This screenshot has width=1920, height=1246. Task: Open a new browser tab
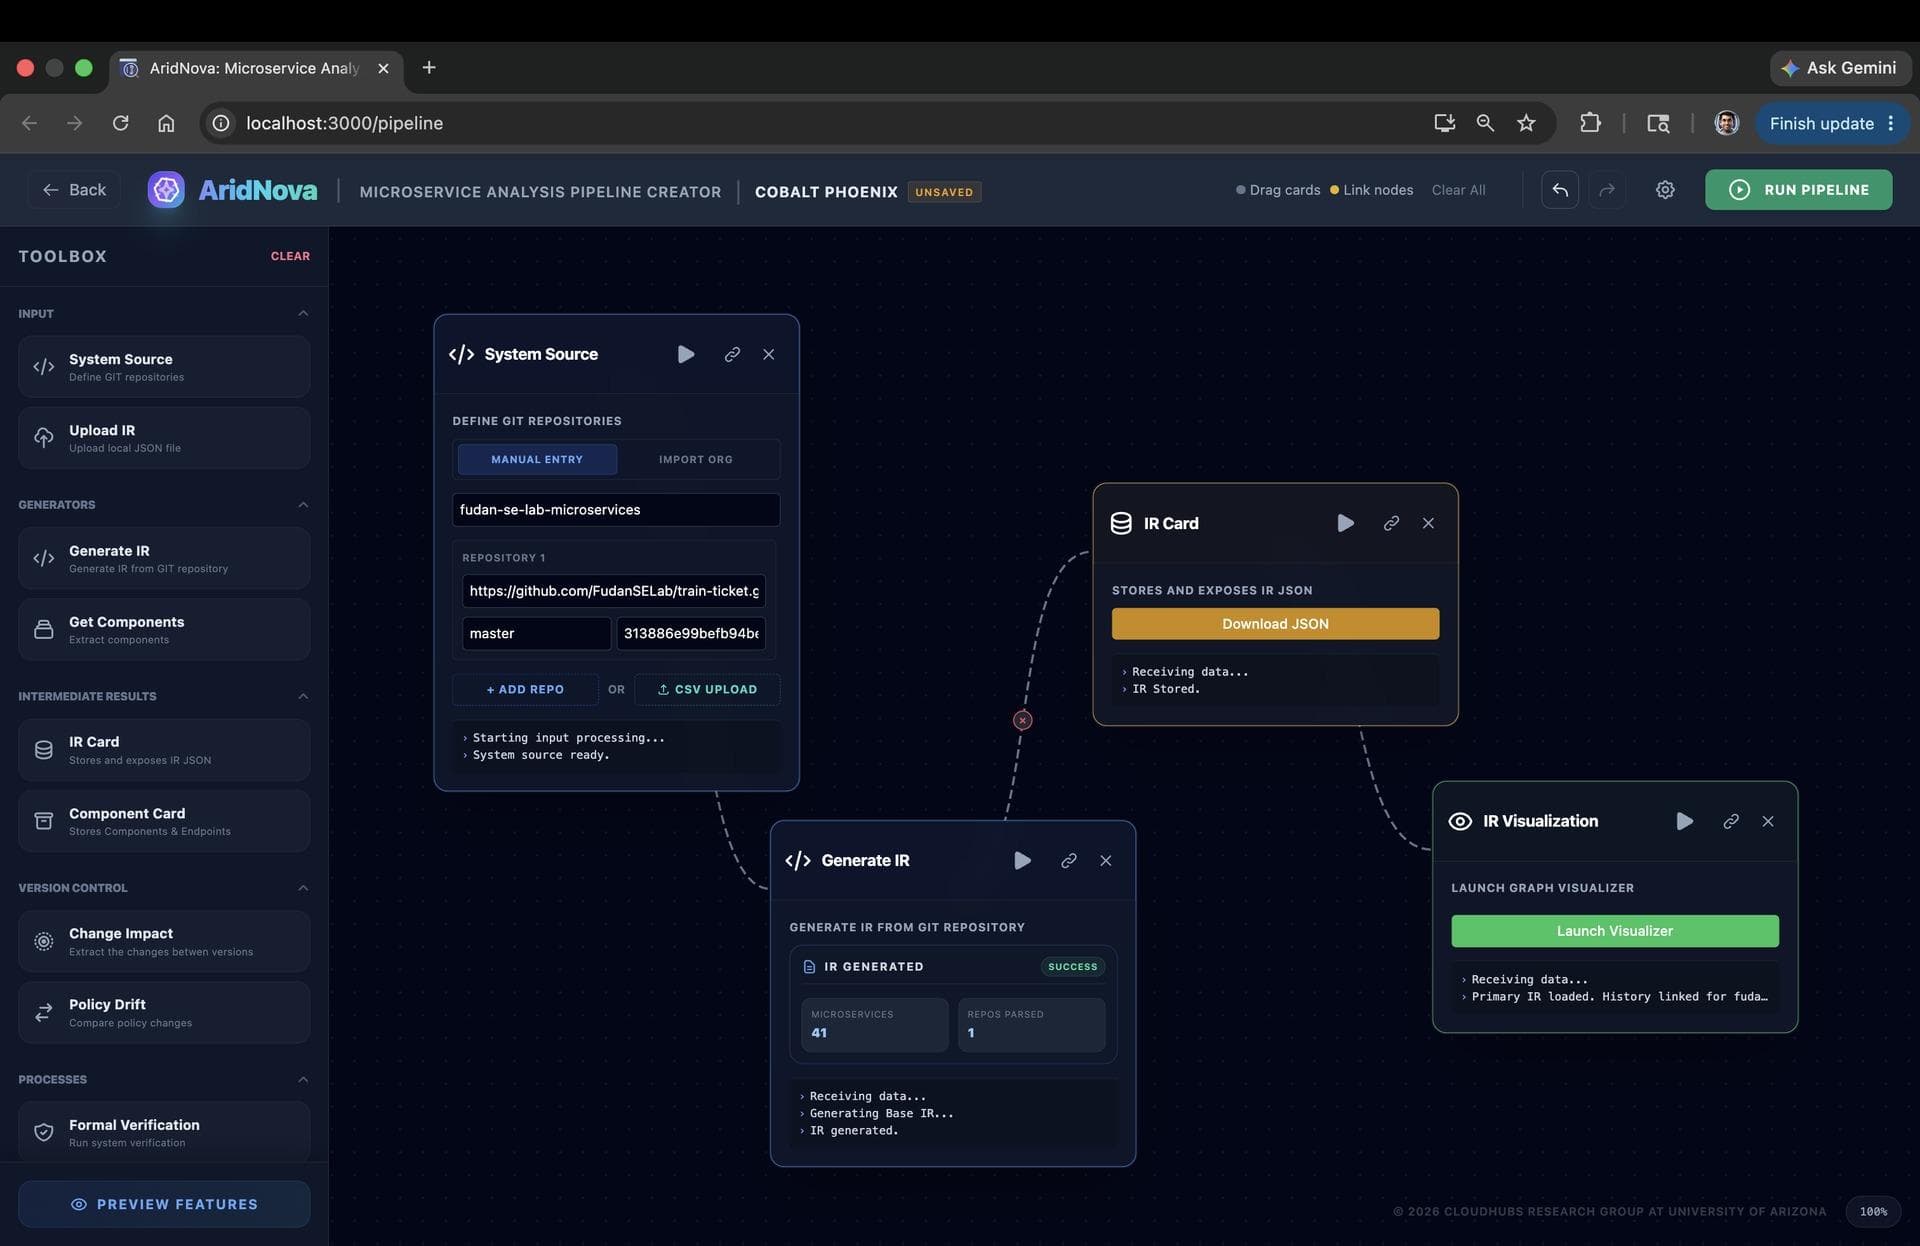point(429,67)
